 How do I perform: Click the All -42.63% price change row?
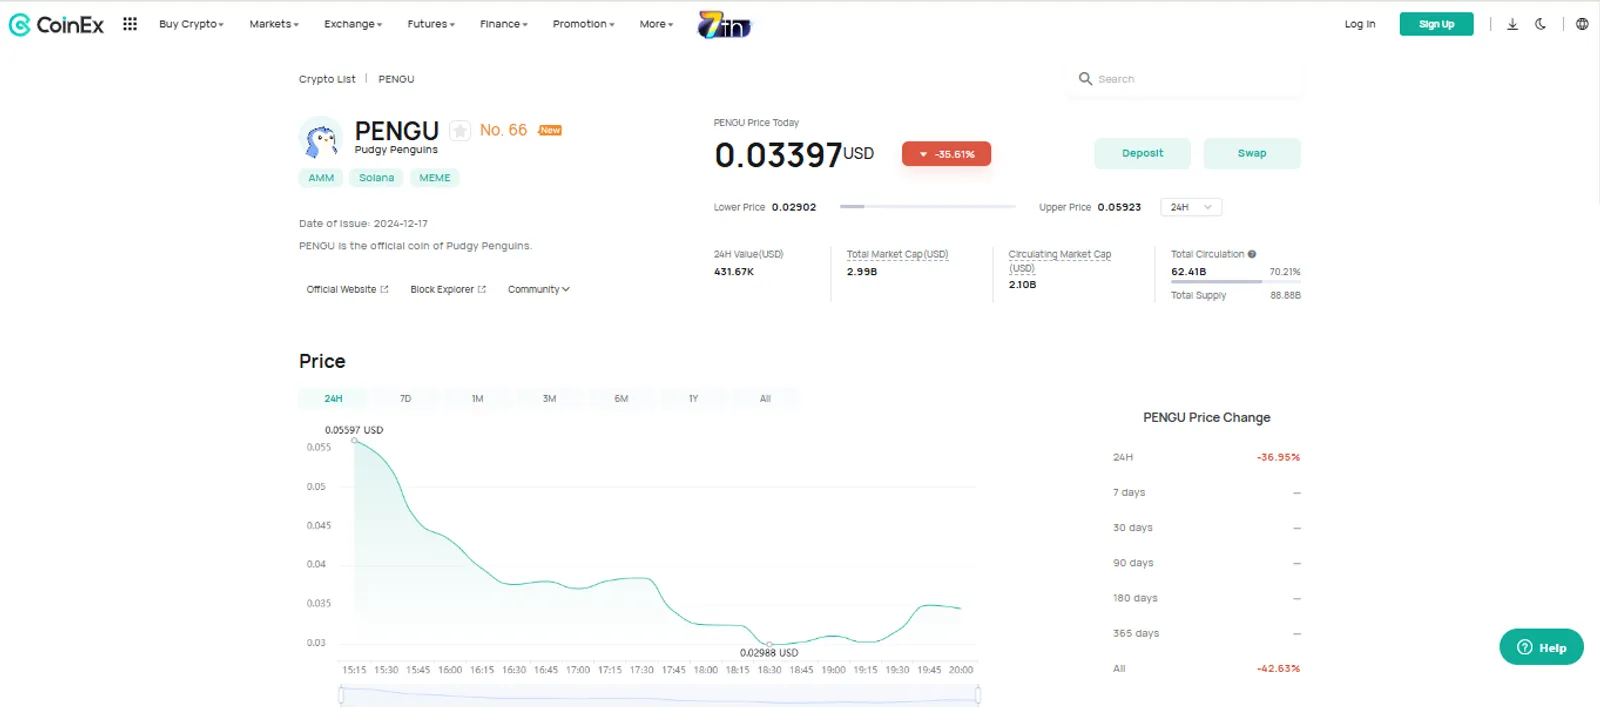tap(1206, 668)
